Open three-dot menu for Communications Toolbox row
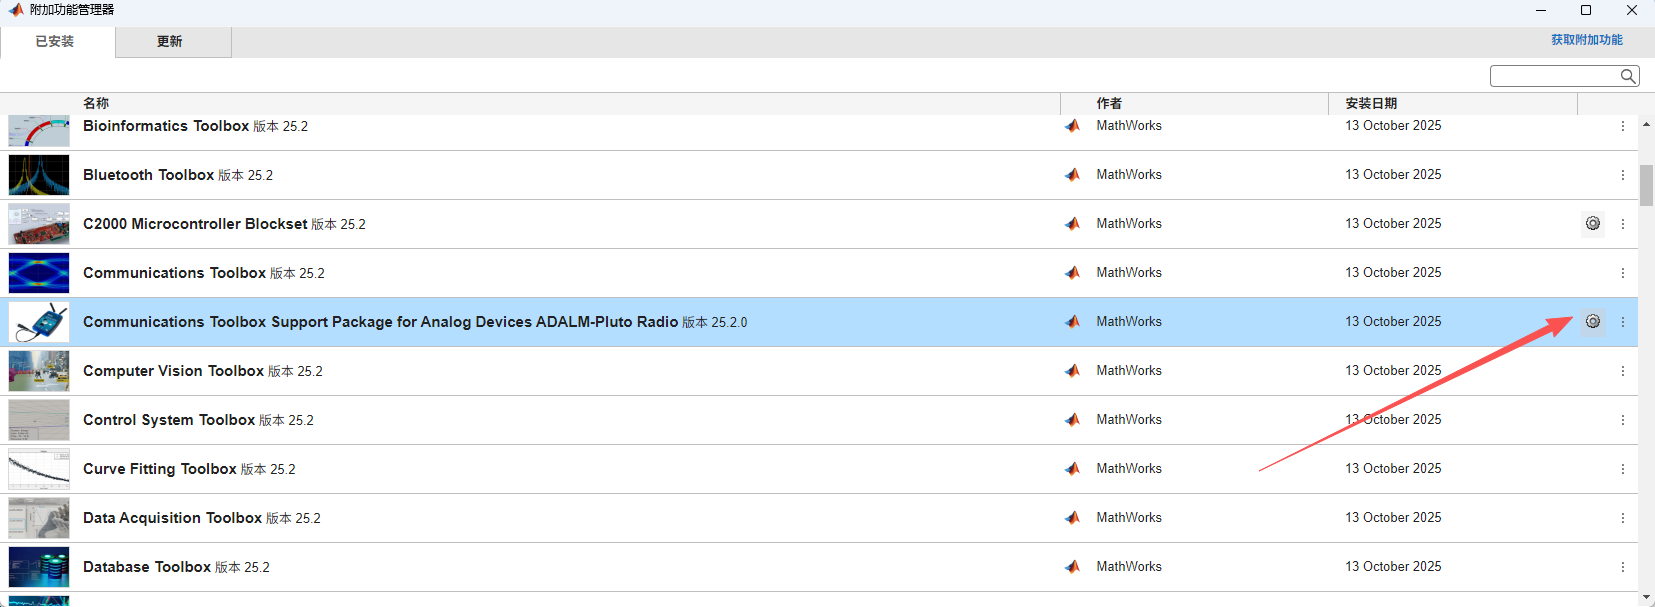1655x607 pixels. coord(1623,273)
